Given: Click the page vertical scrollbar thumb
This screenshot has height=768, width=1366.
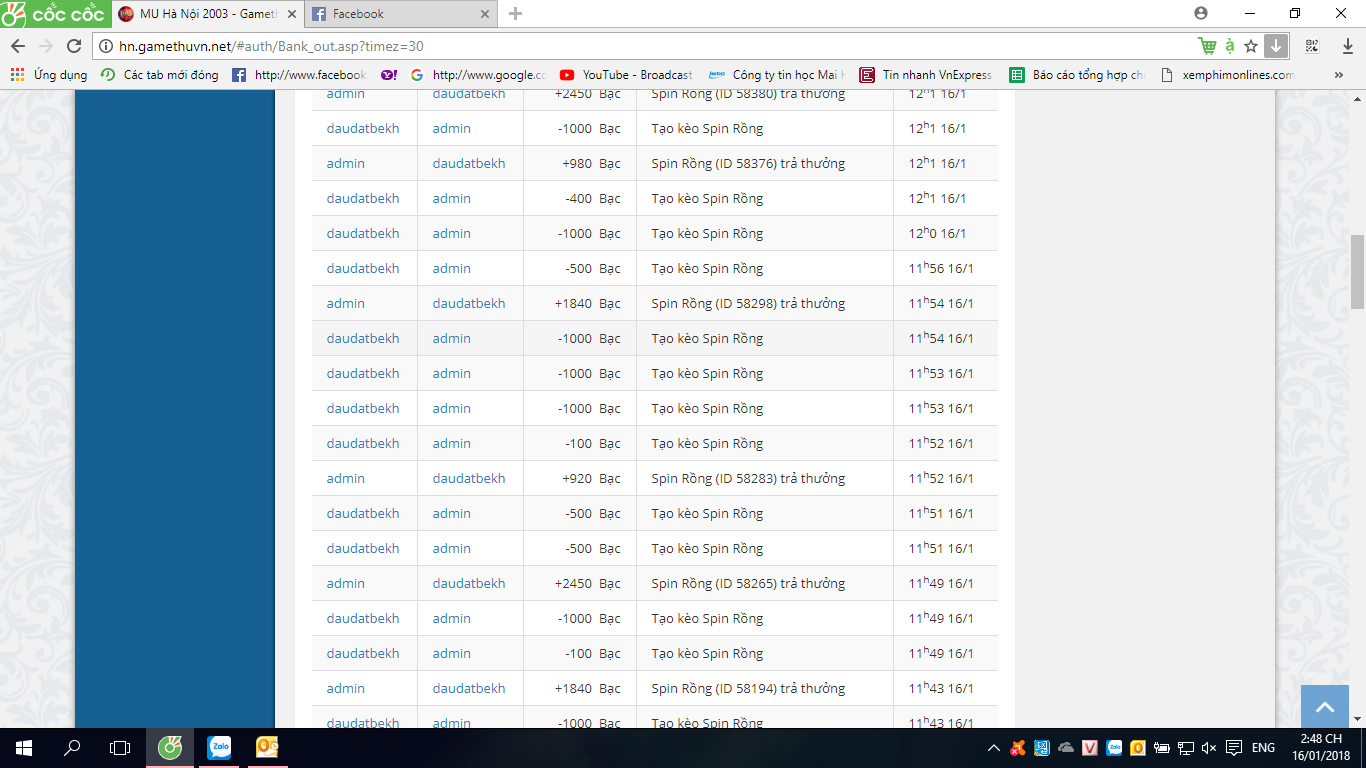Looking at the screenshot, I should pyautogui.click(x=1357, y=272).
